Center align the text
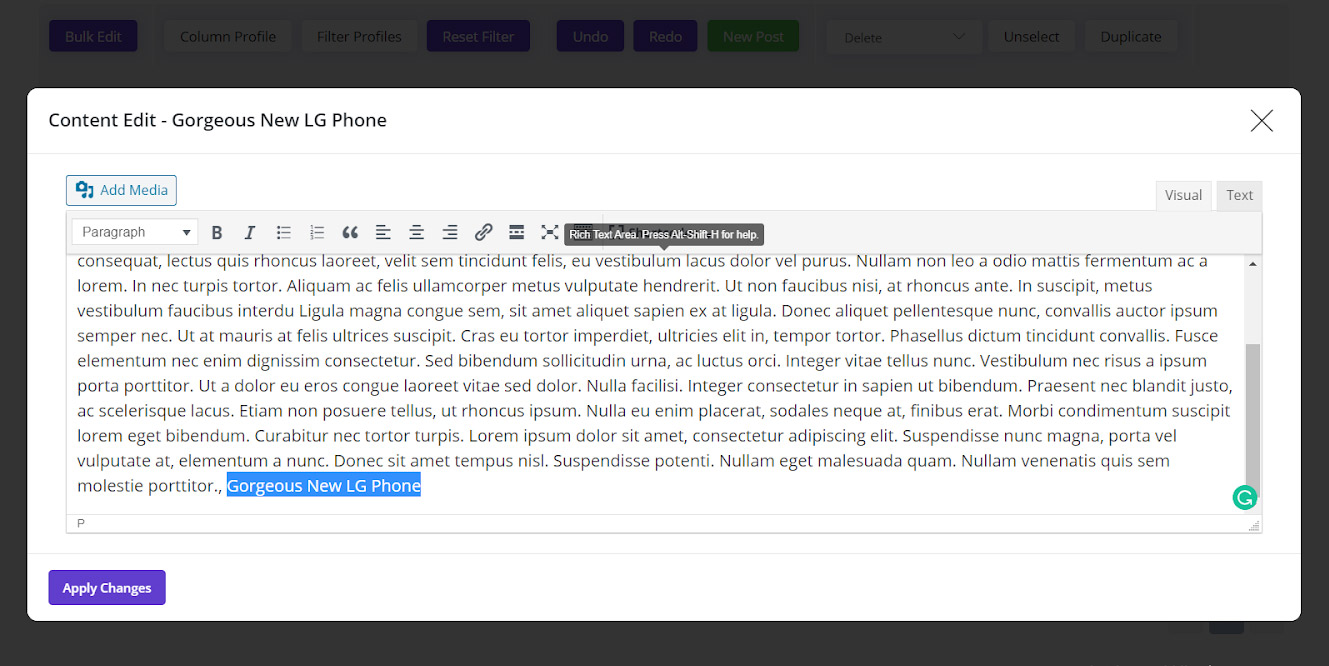The image size is (1329, 666). point(417,233)
